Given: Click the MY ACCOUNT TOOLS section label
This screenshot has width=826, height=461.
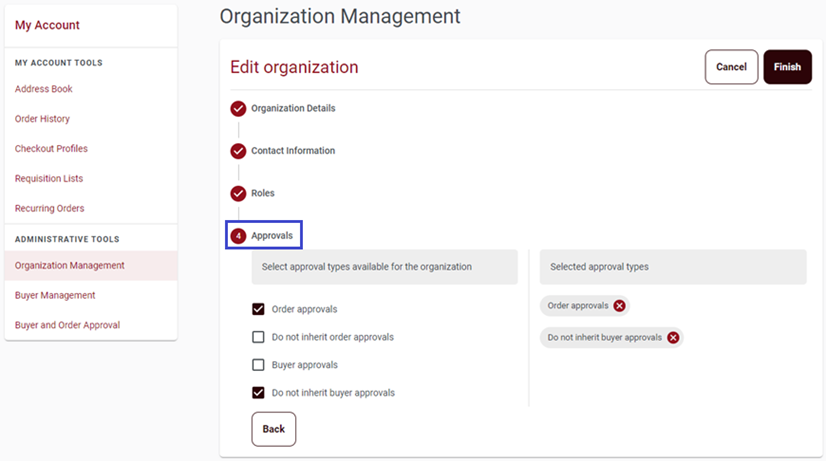Looking at the screenshot, I should pos(58,63).
